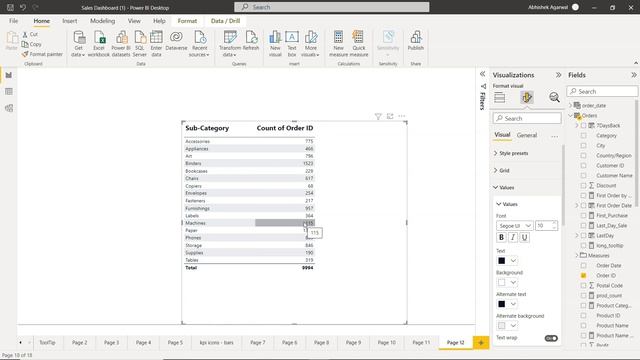This screenshot has width=640, height=360.
Task: Check the Customer Name field
Action: 583,176
